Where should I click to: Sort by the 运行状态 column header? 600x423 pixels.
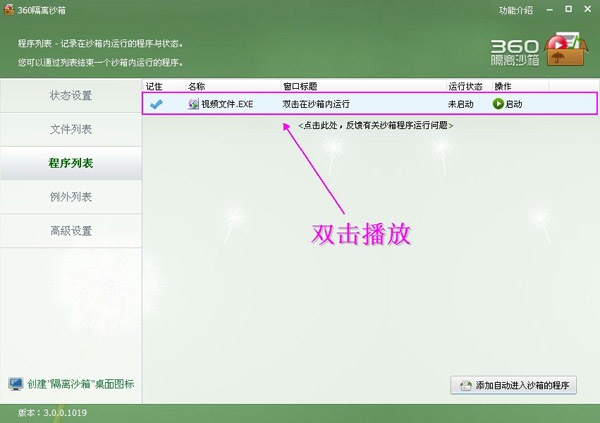click(469, 86)
